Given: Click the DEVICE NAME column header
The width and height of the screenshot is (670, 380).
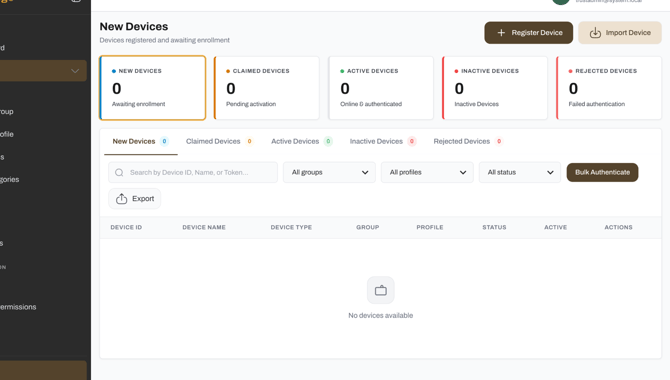Looking at the screenshot, I should click(x=204, y=227).
